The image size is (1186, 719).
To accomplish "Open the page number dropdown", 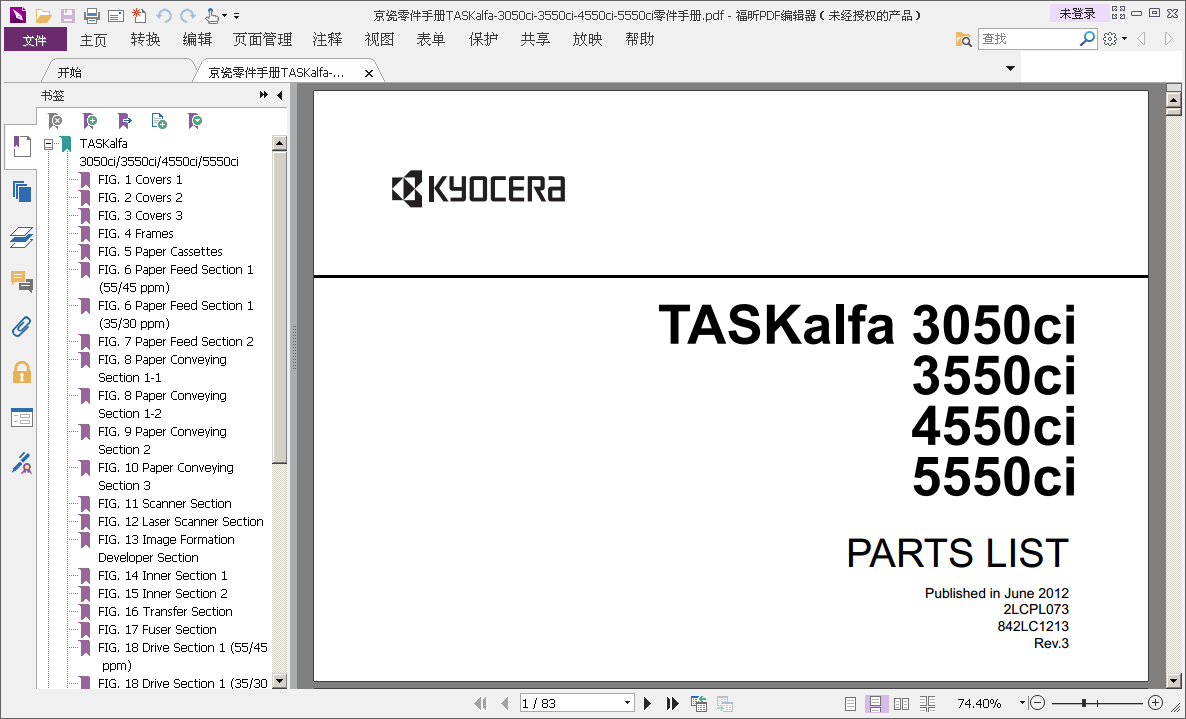I will click(x=627, y=703).
